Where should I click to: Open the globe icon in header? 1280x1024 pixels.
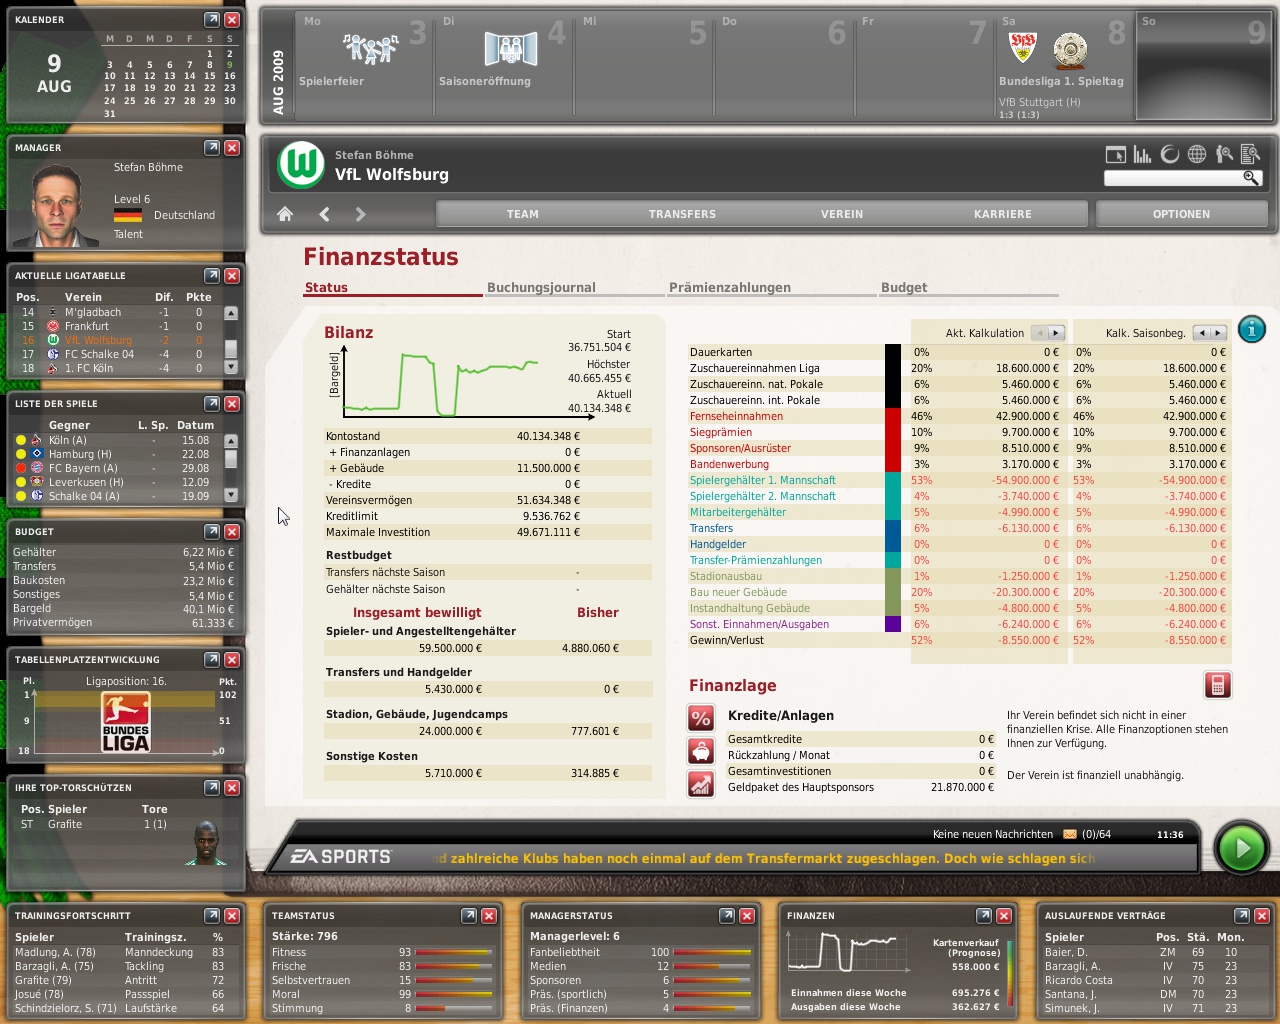point(1197,154)
